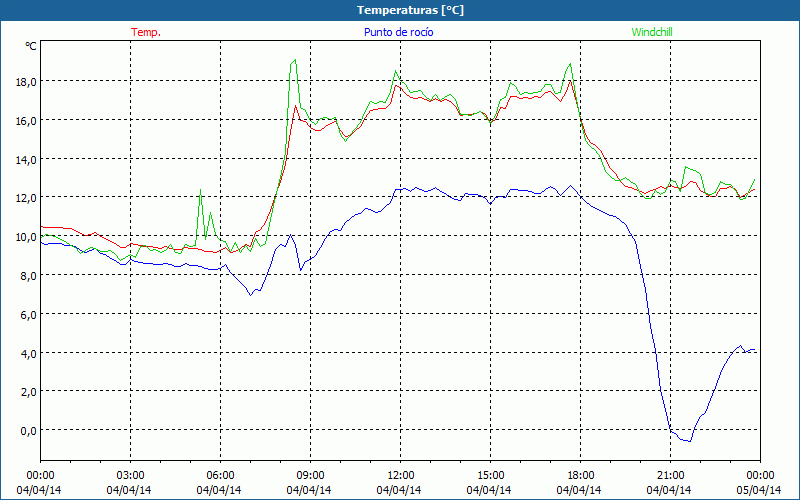Click the '06:00' time axis label
Screen dimensions: 800x500
coord(220,476)
